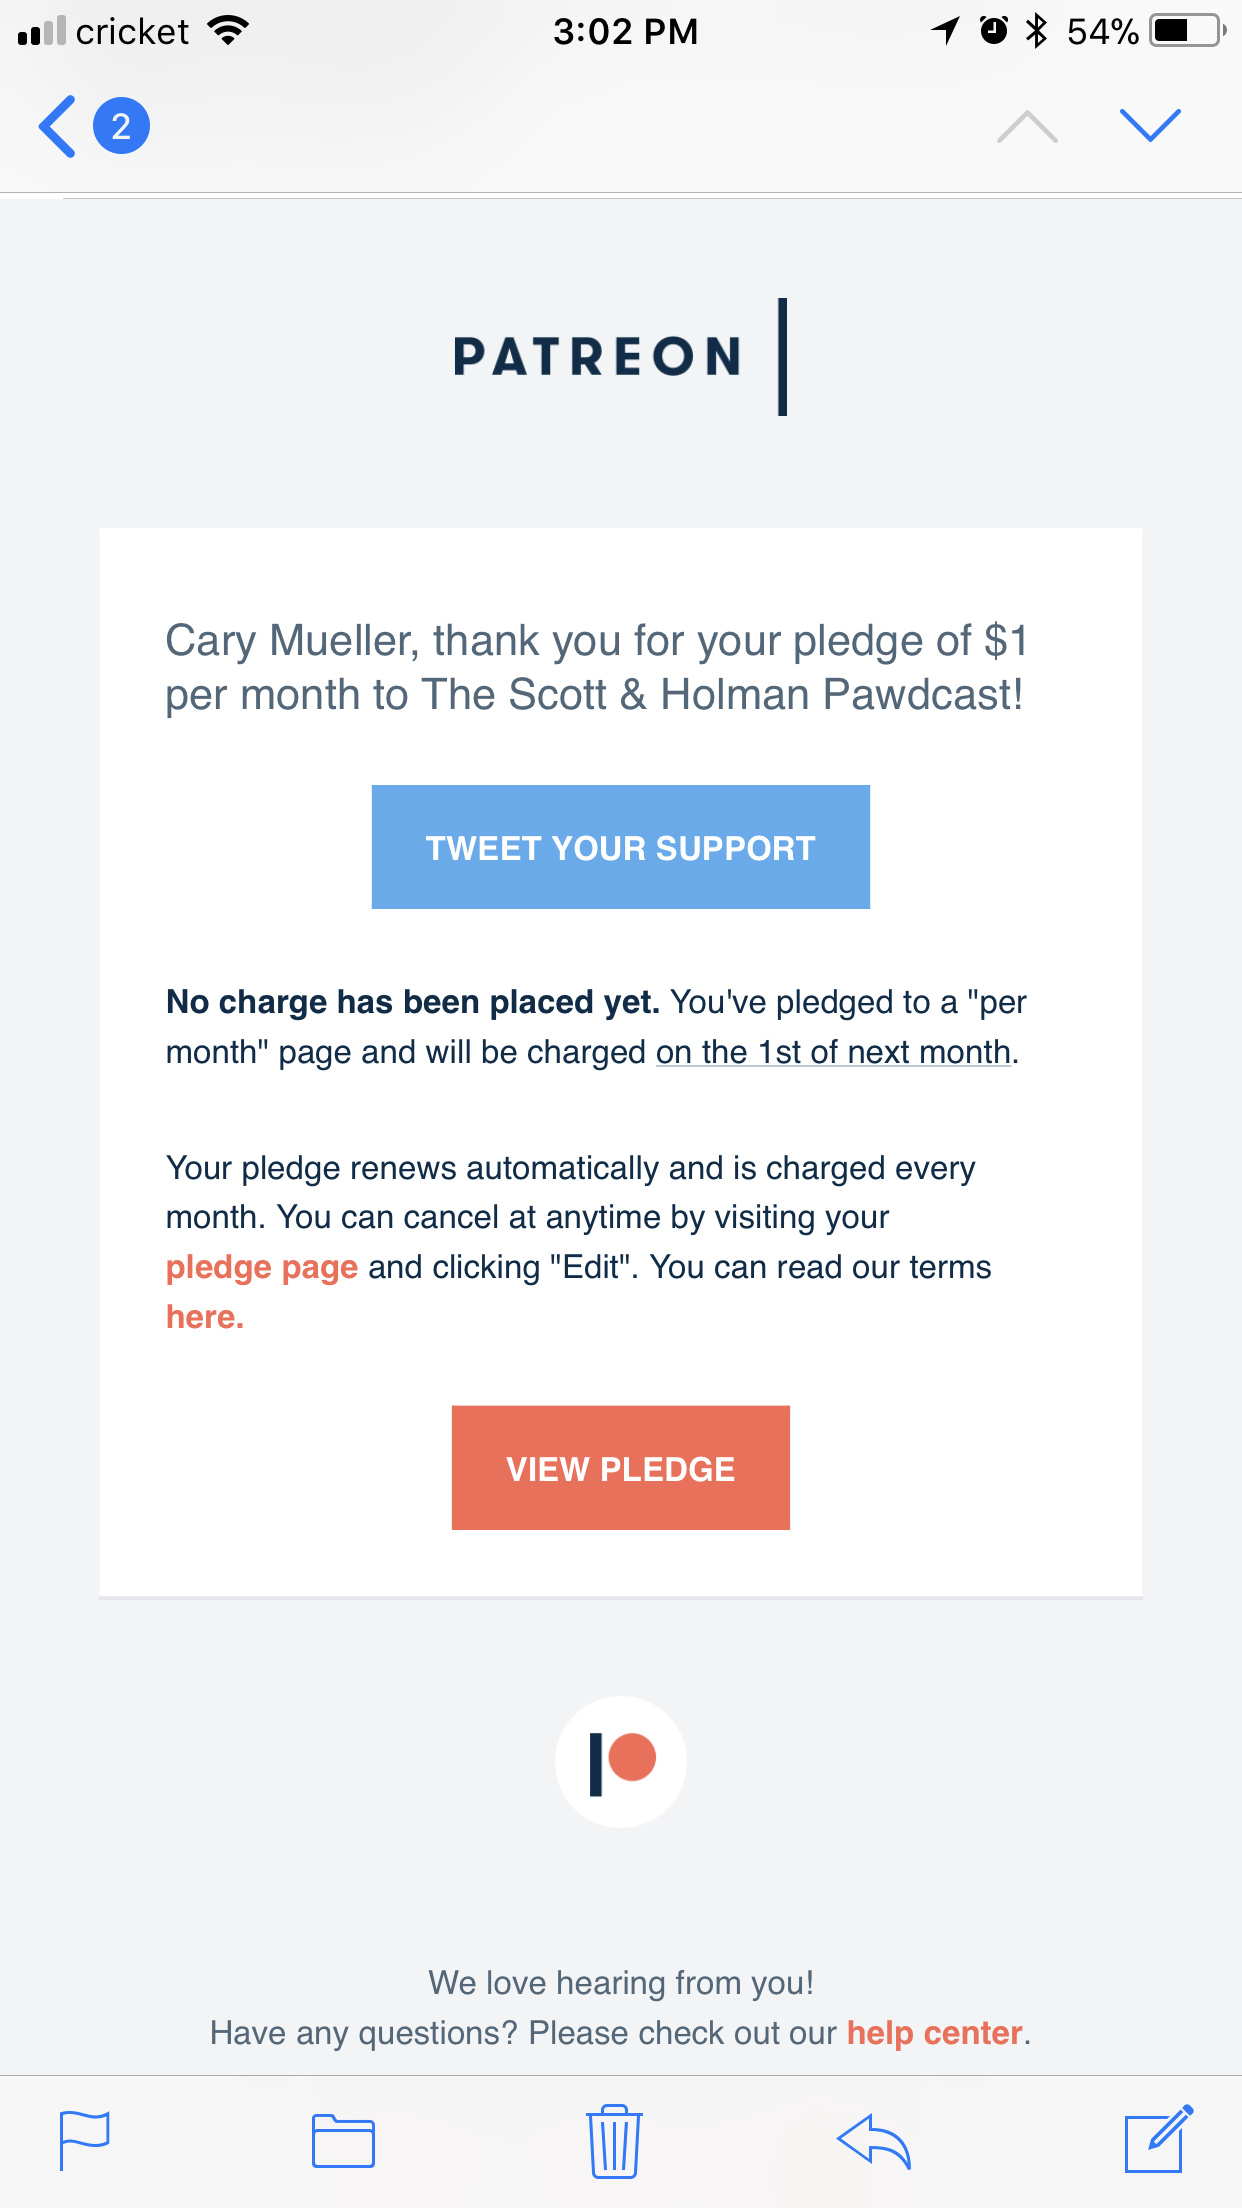Image resolution: width=1242 pixels, height=2208 pixels.
Task: Tap the unread count badge showing 2
Action: tap(121, 126)
